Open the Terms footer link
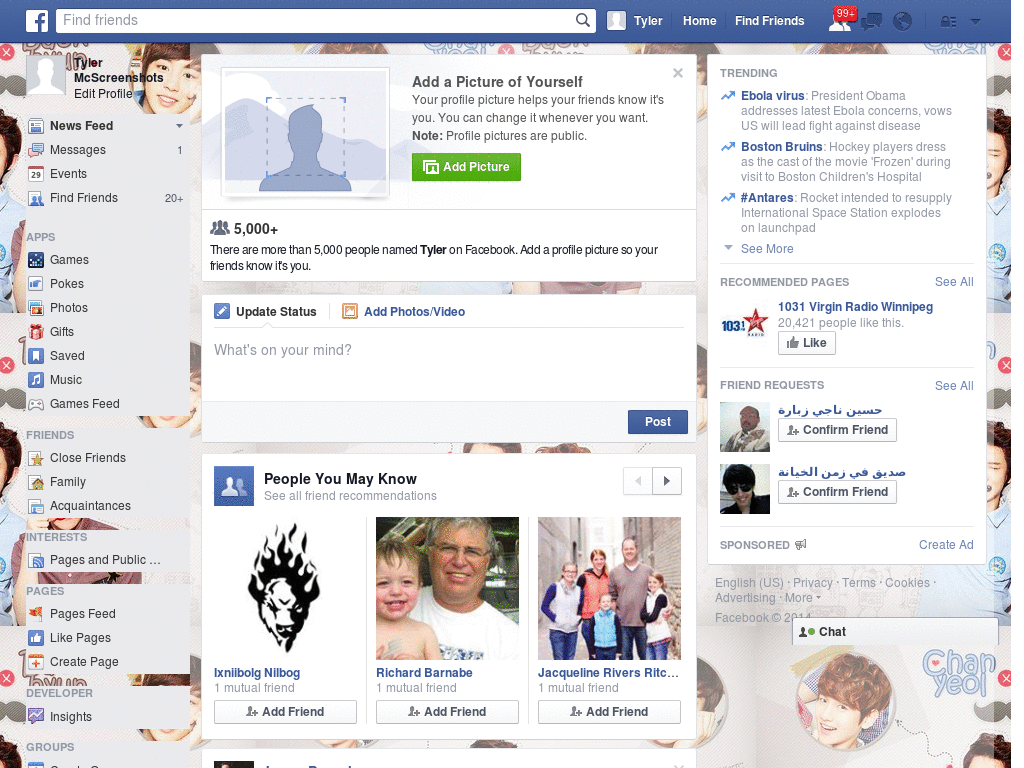Image resolution: width=1024 pixels, height=768 pixels. [x=858, y=583]
